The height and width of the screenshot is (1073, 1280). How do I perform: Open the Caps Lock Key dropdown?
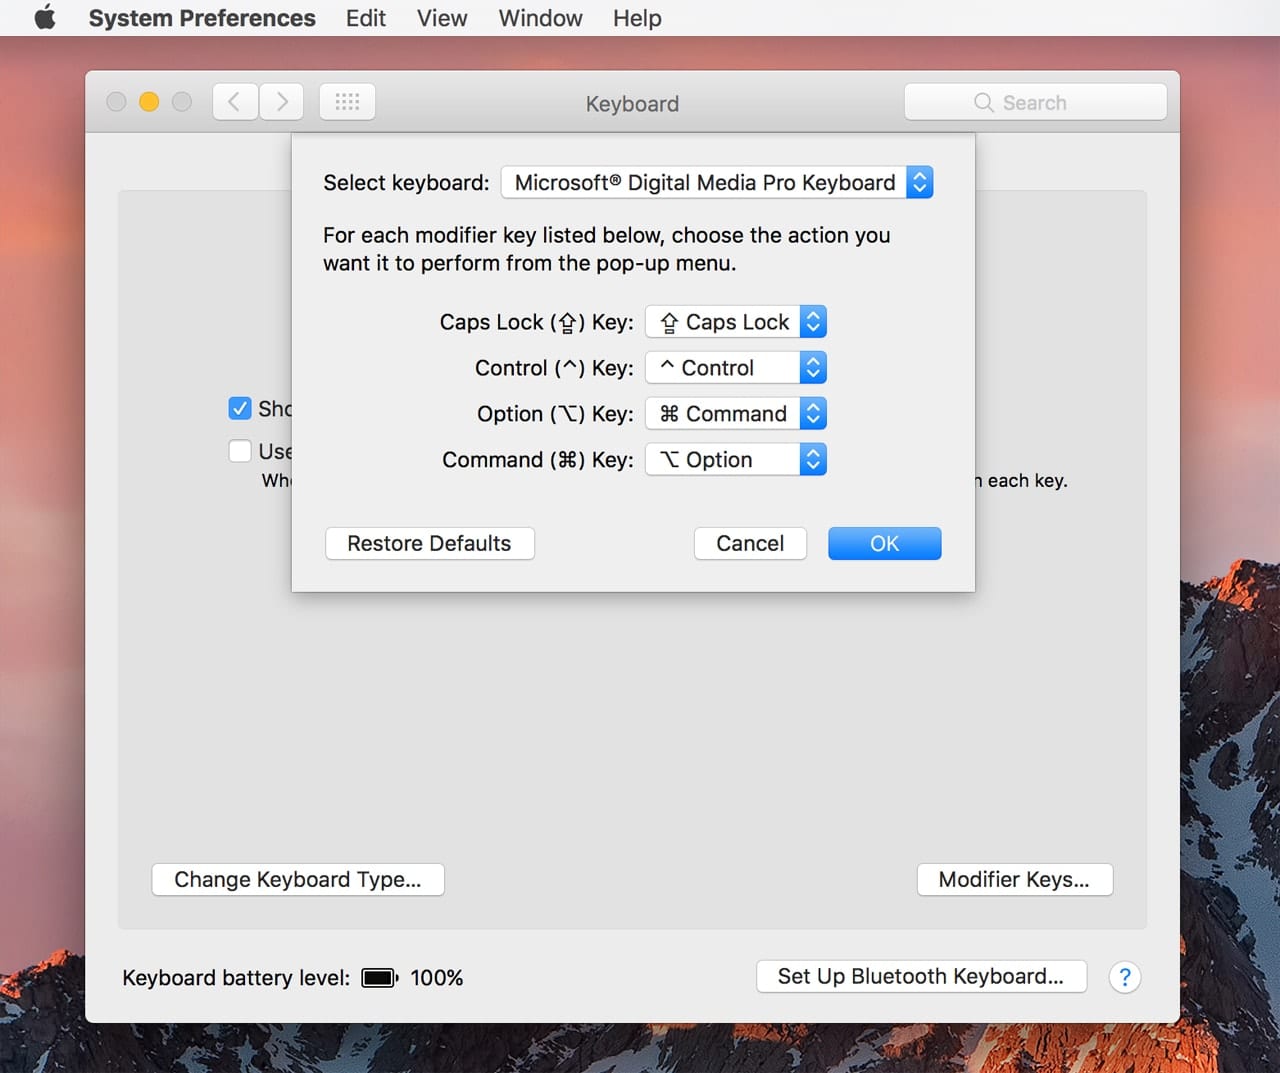(736, 322)
